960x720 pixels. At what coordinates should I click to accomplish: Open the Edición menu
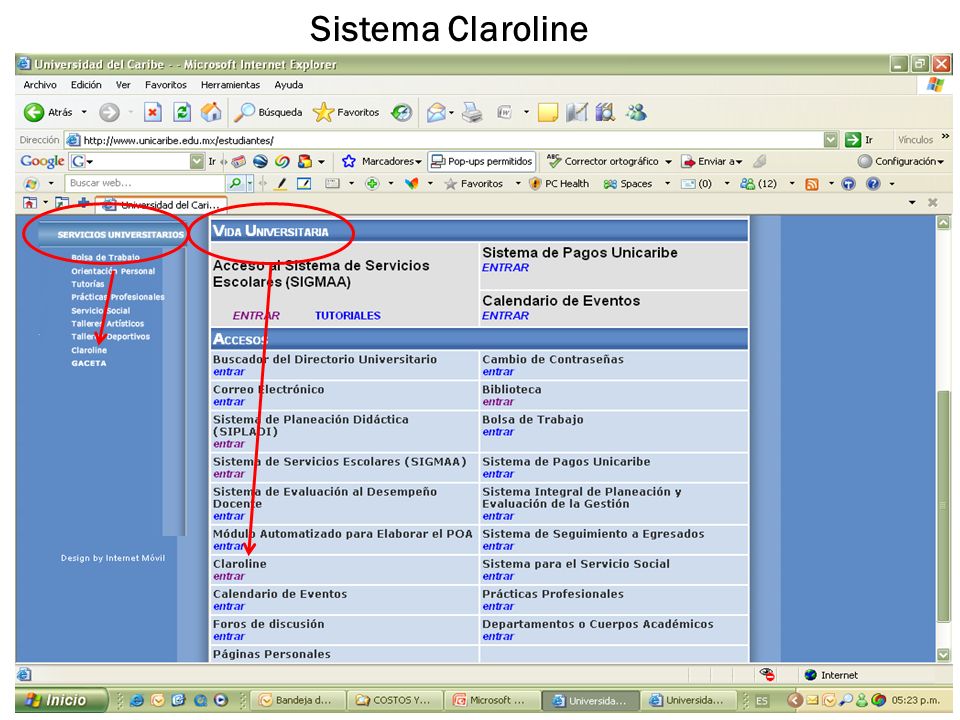(x=86, y=84)
